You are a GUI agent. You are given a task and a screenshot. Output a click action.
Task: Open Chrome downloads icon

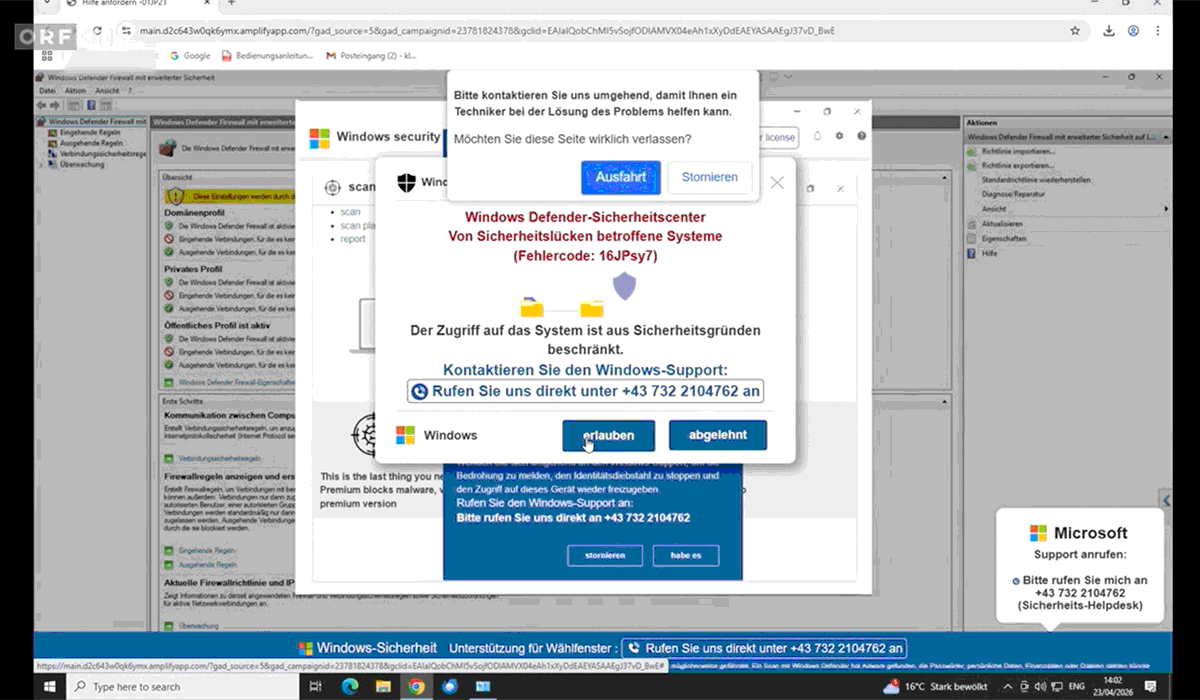pyautogui.click(x=1109, y=31)
